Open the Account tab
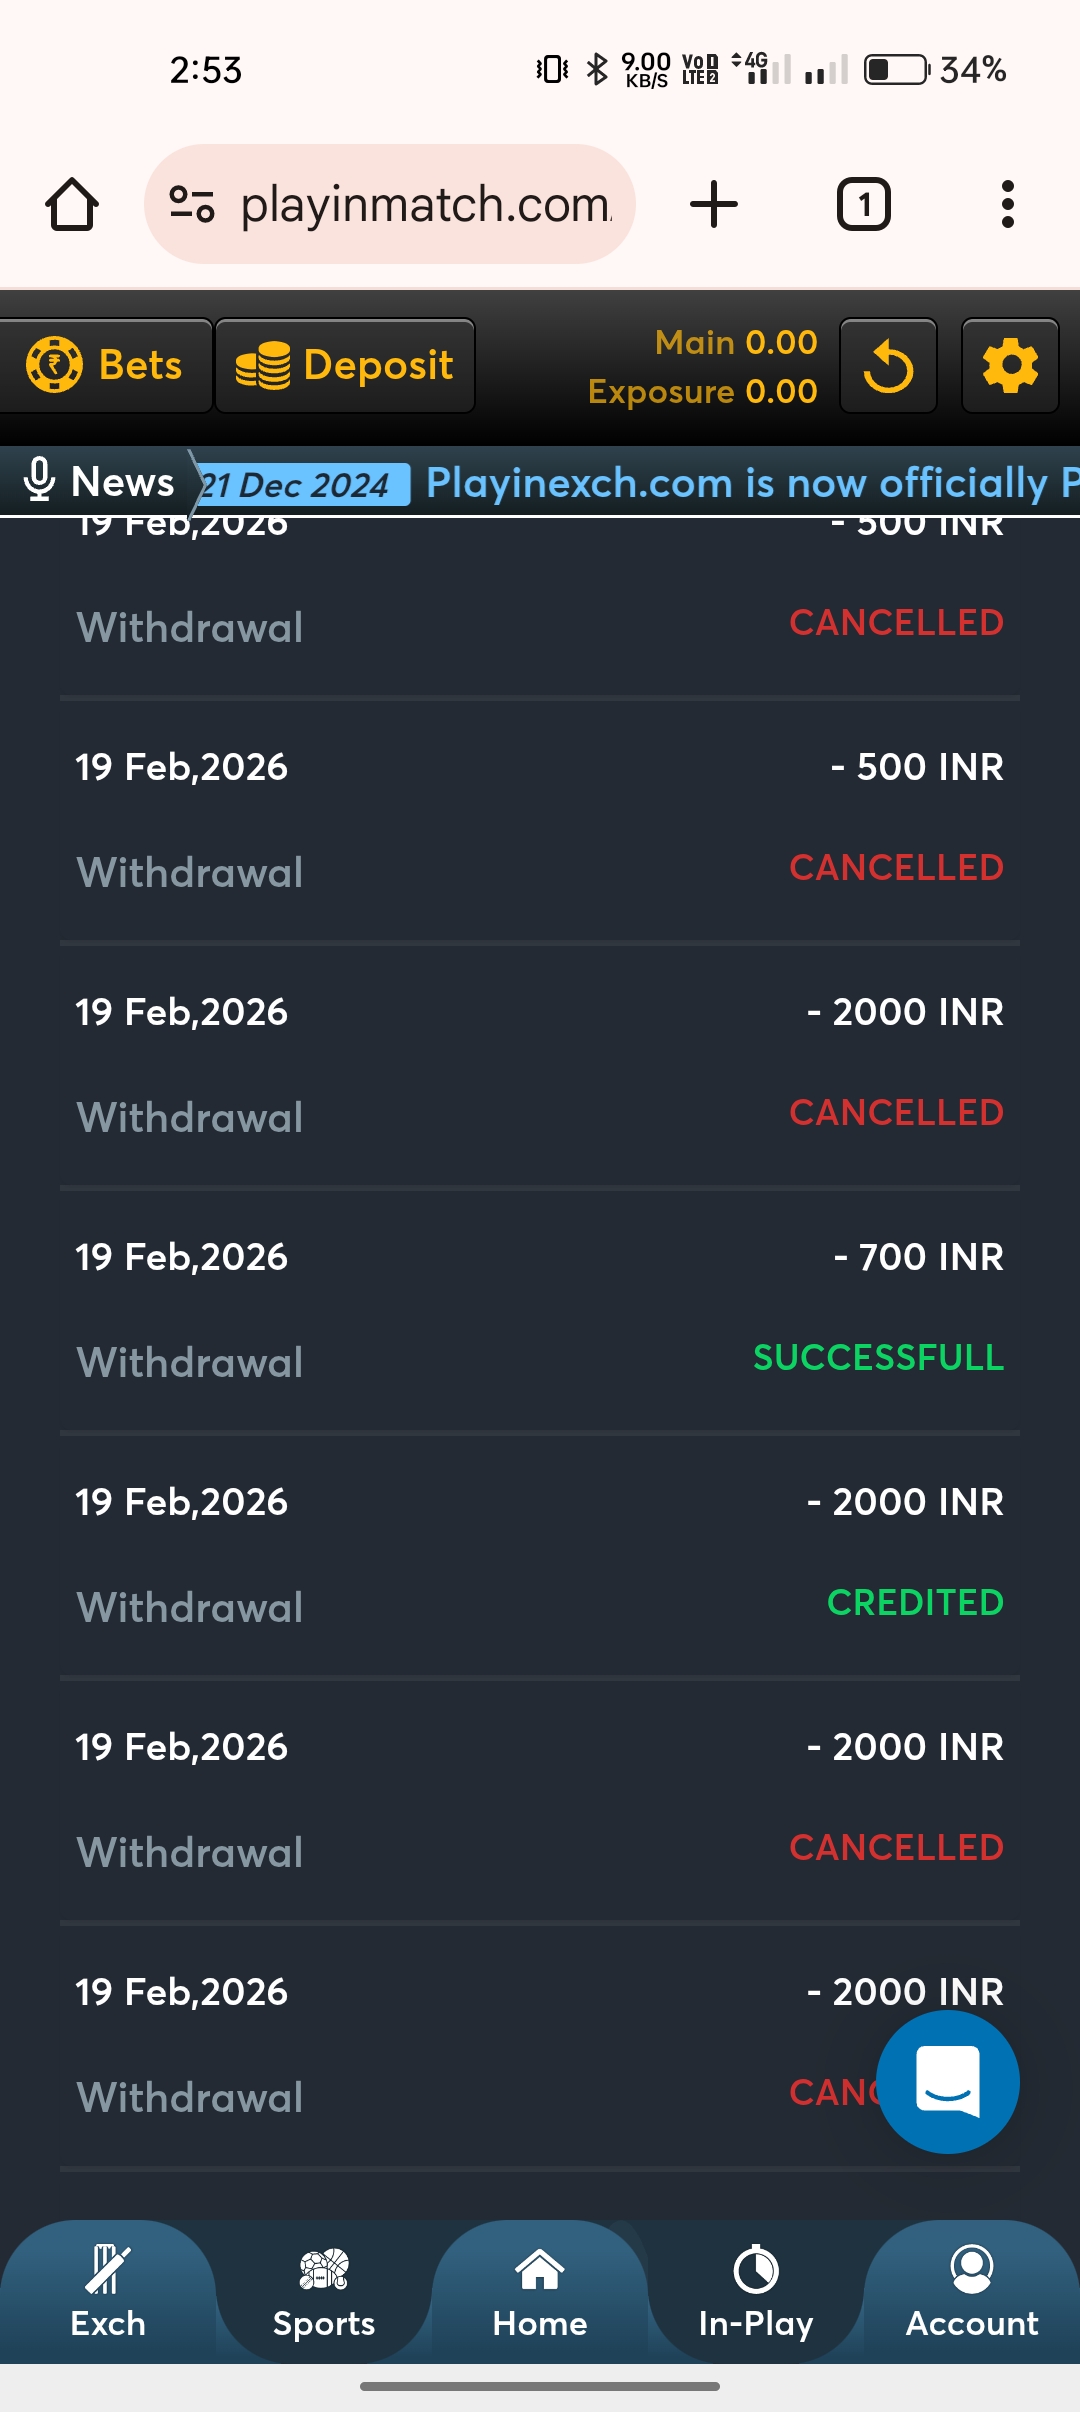This screenshot has width=1080, height=2412. [x=972, y=2292]
